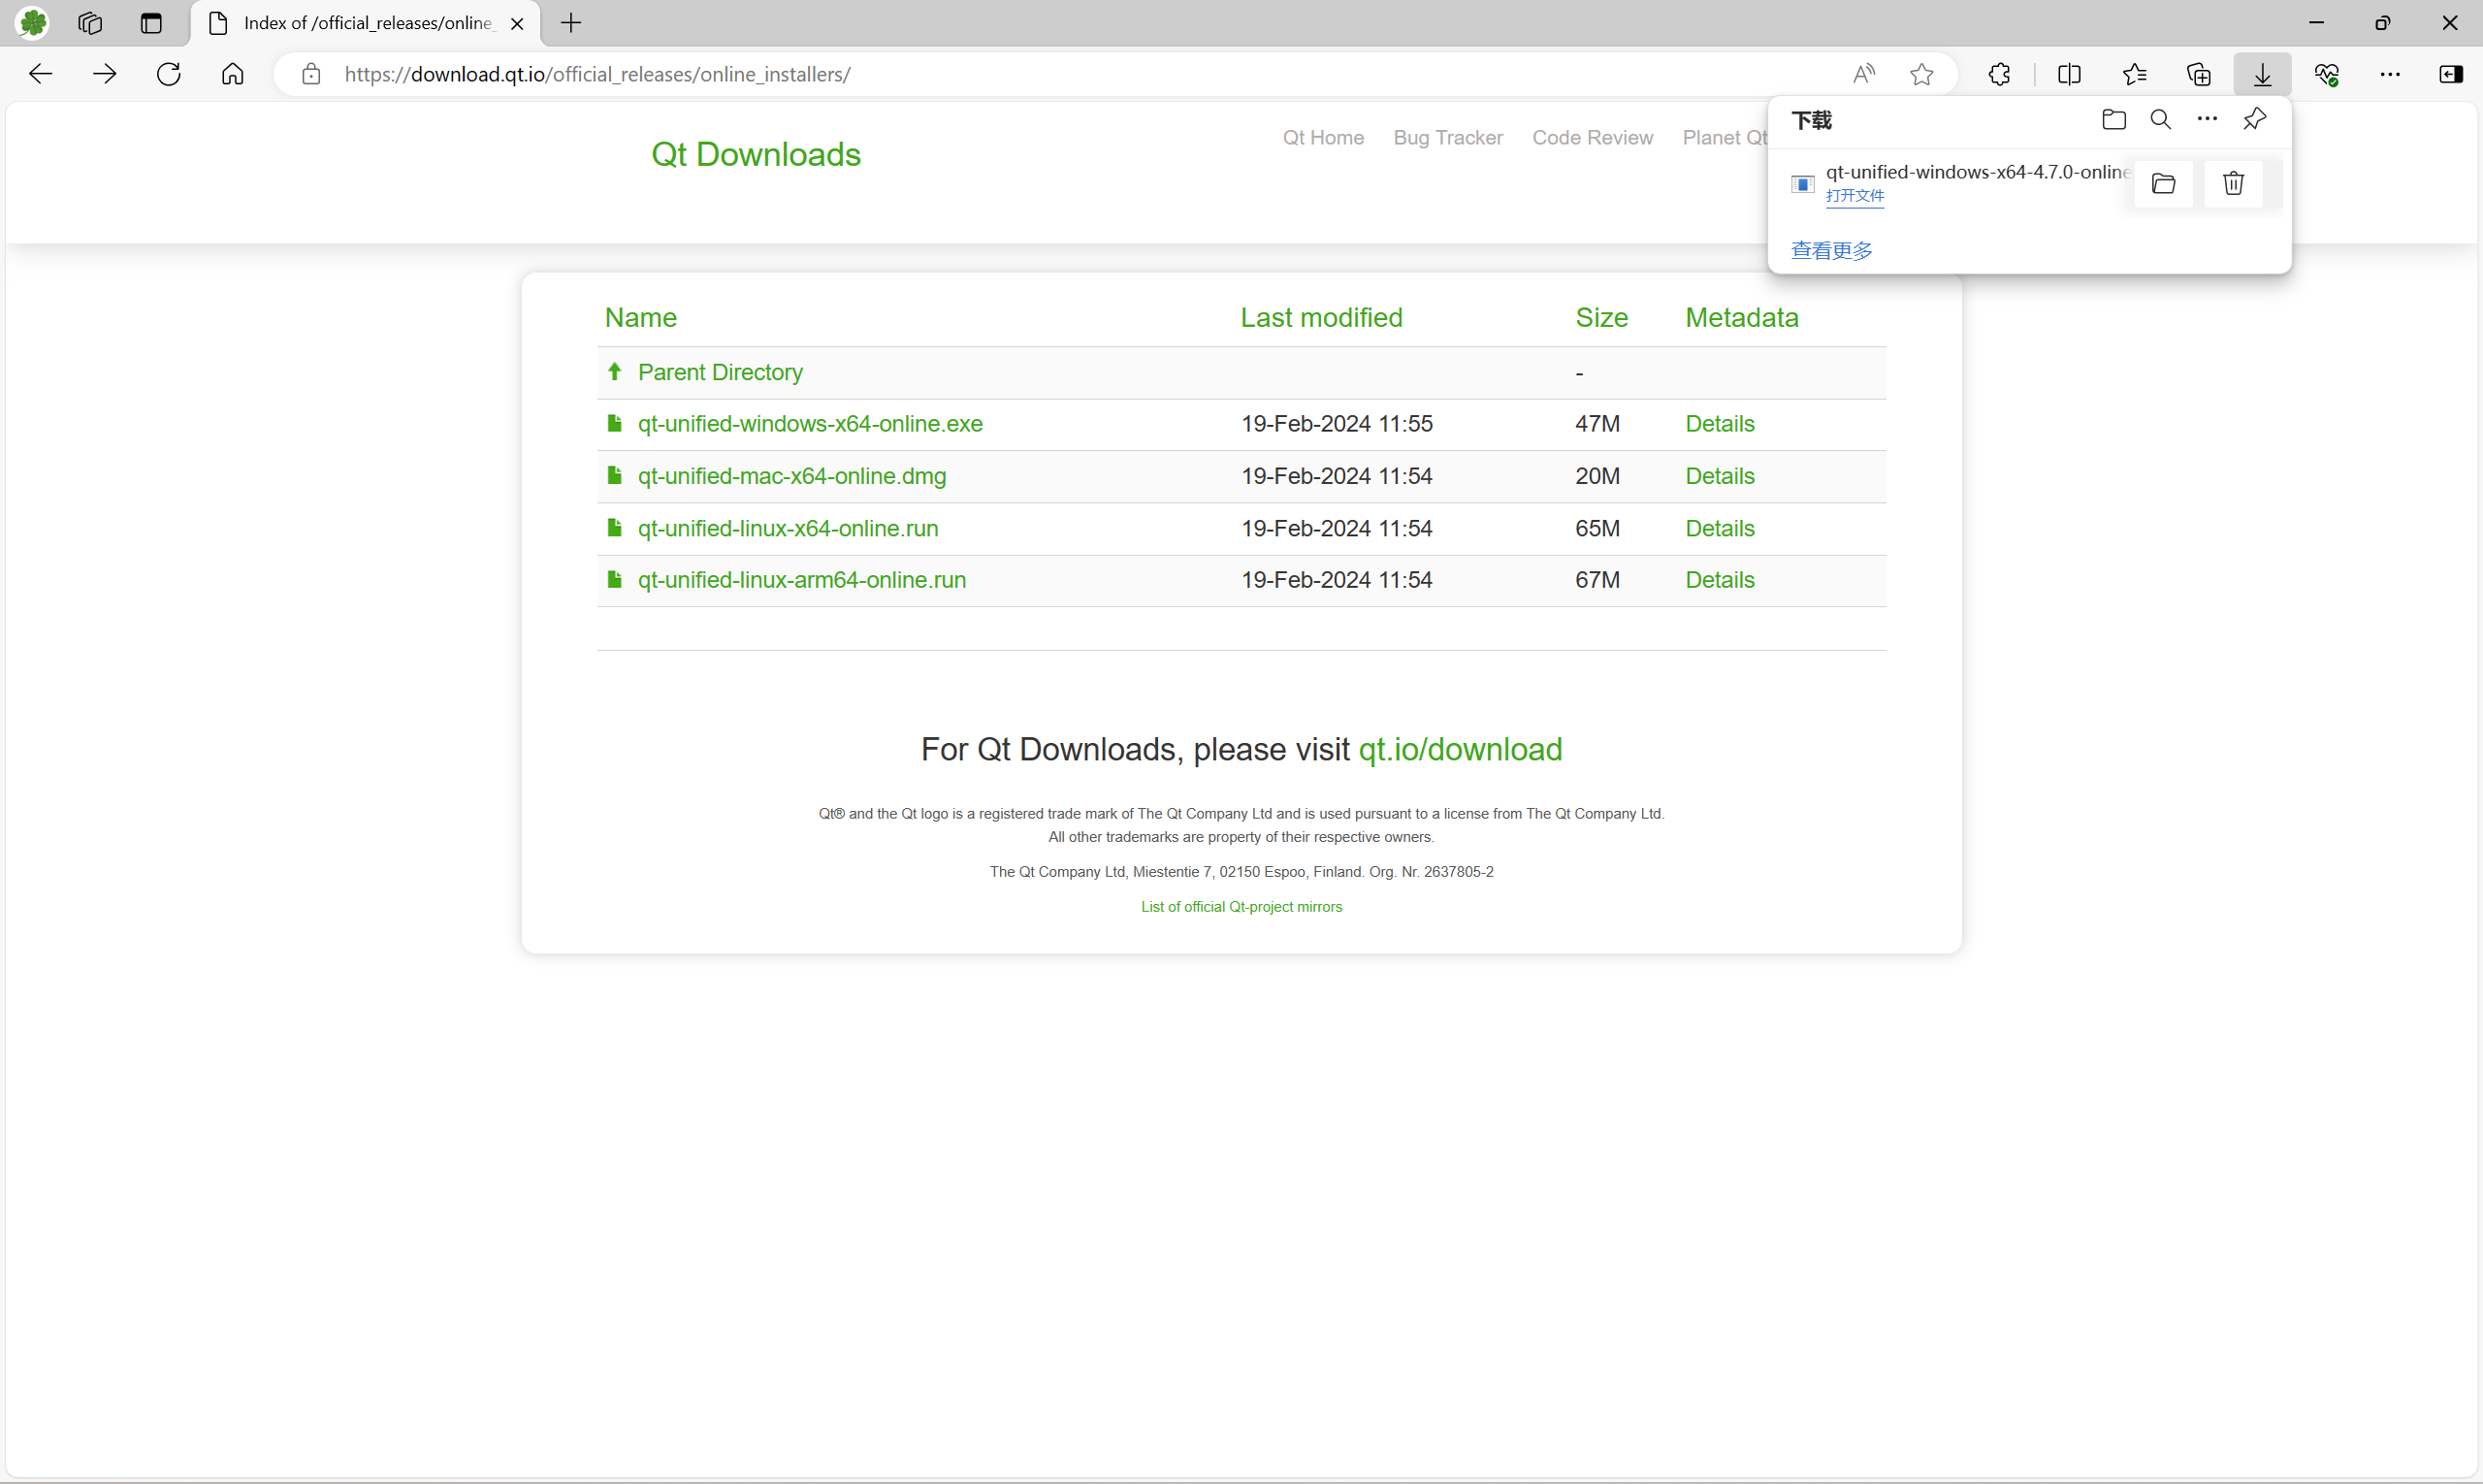The image size is (2483, 1484).
Task: Click the 19-Feb-2024 11:55 date cell
Action: [x=1336, y=424]
